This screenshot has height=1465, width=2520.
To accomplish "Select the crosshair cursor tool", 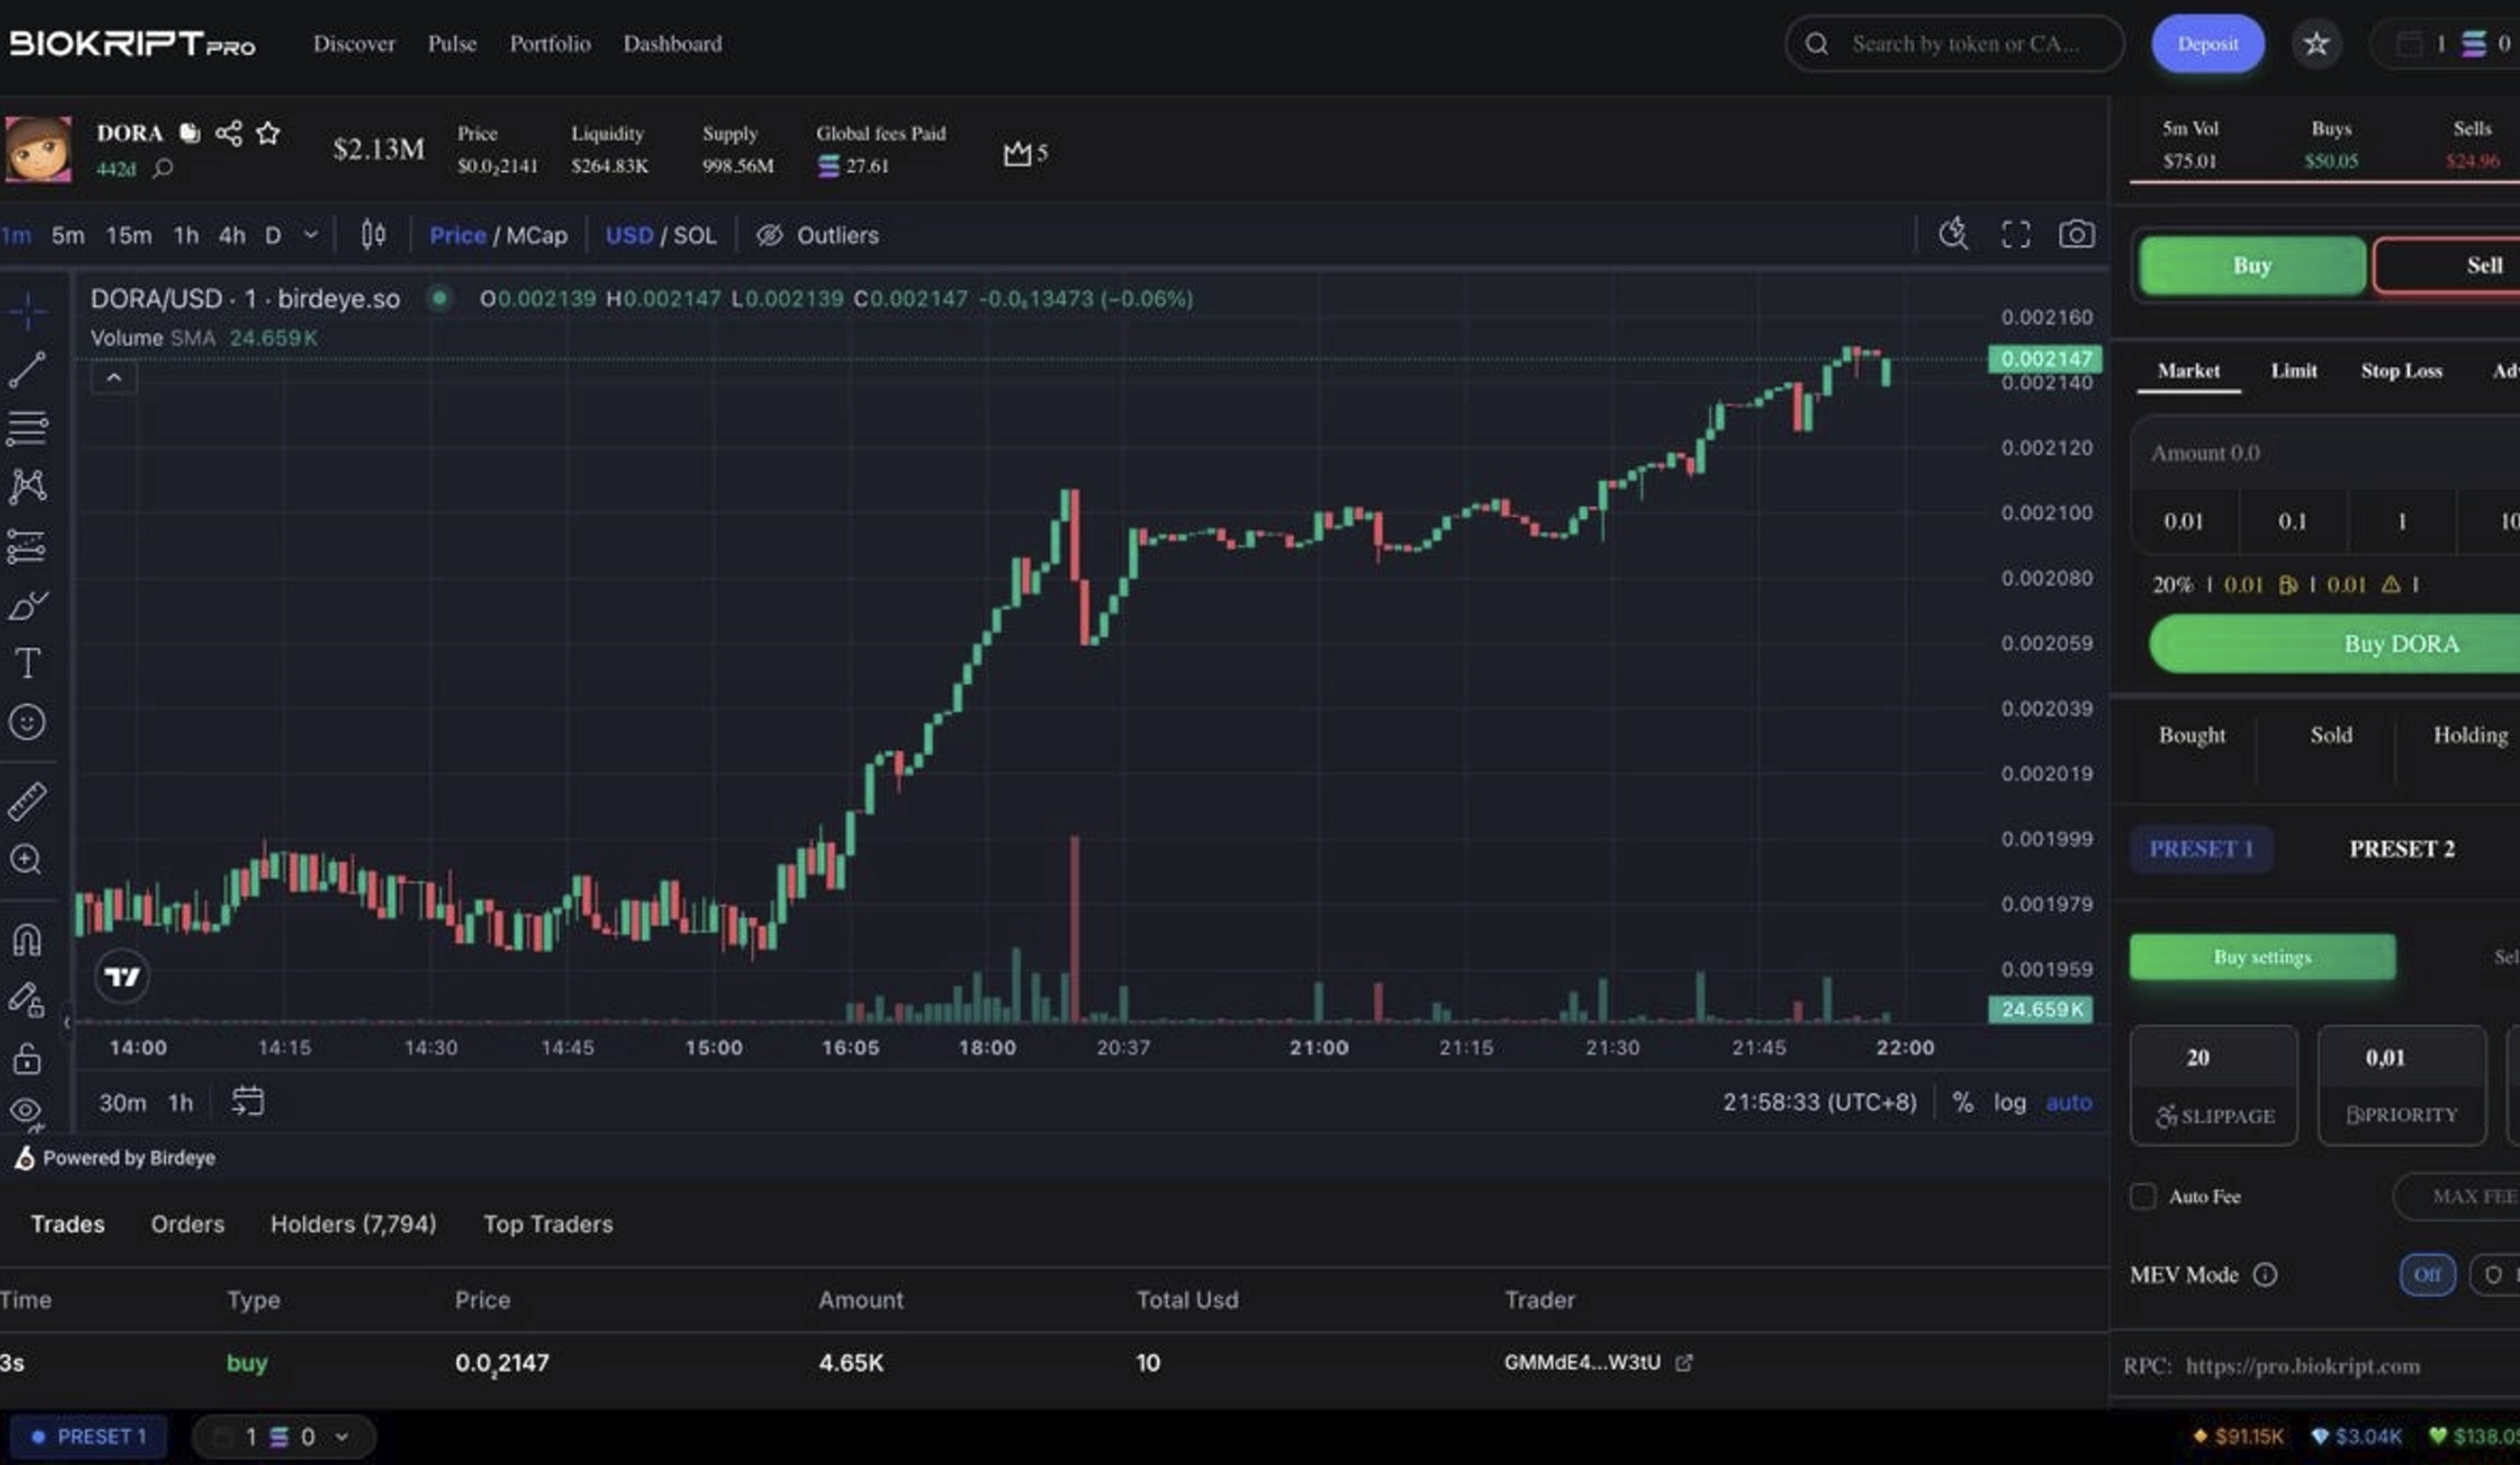I will tap(28, 311).
